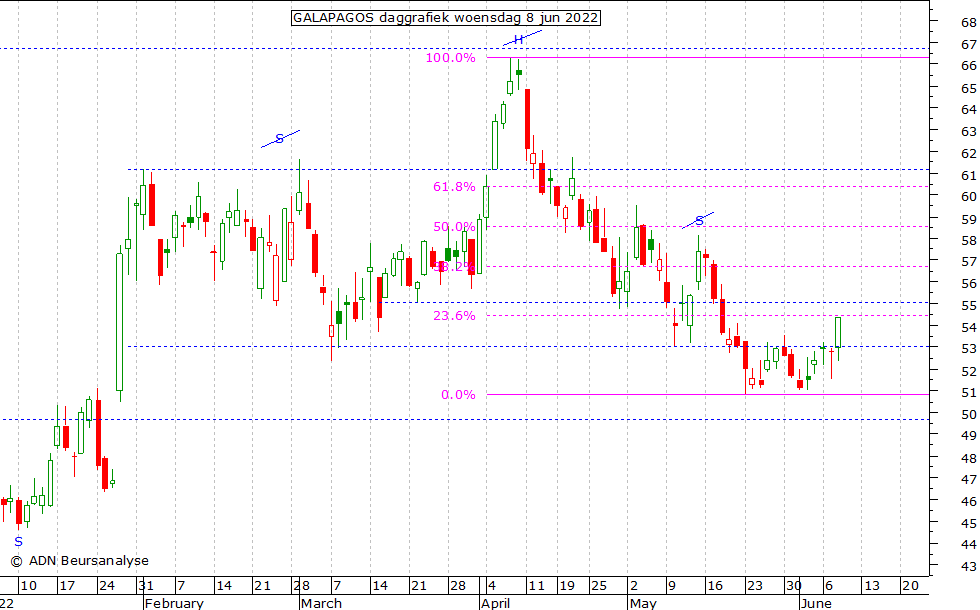Click the blue 'S' marker below the January lows
980x610 pixels.
tap(18, 542)
